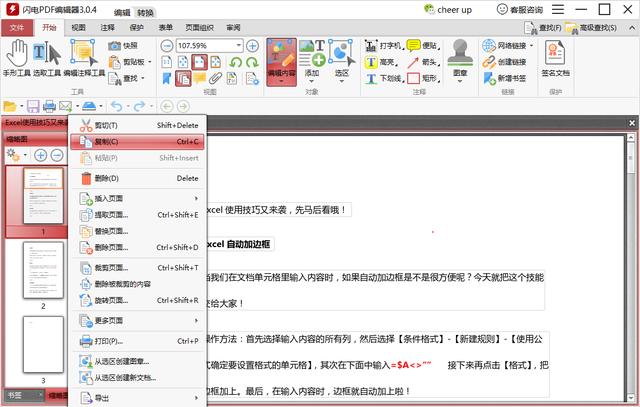Image resolution: width=640 pixels, height=407 pixels.
Task: Zoom out thumbnails with minus icon
Action: 57,155
